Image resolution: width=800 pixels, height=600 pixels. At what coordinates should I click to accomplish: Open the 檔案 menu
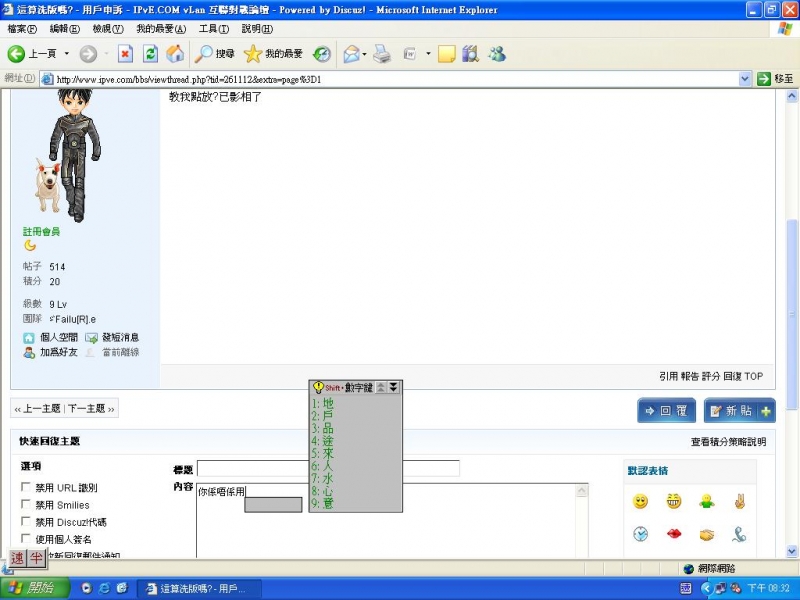pyautogui.click(x=22, y=29)
